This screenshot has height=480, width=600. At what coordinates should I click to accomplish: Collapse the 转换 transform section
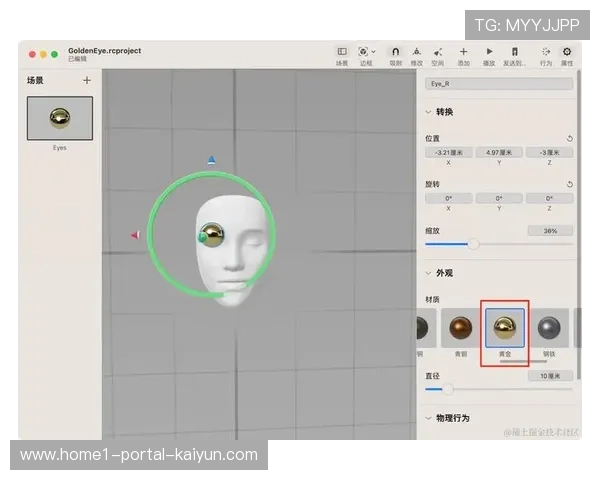pos(429,112)
